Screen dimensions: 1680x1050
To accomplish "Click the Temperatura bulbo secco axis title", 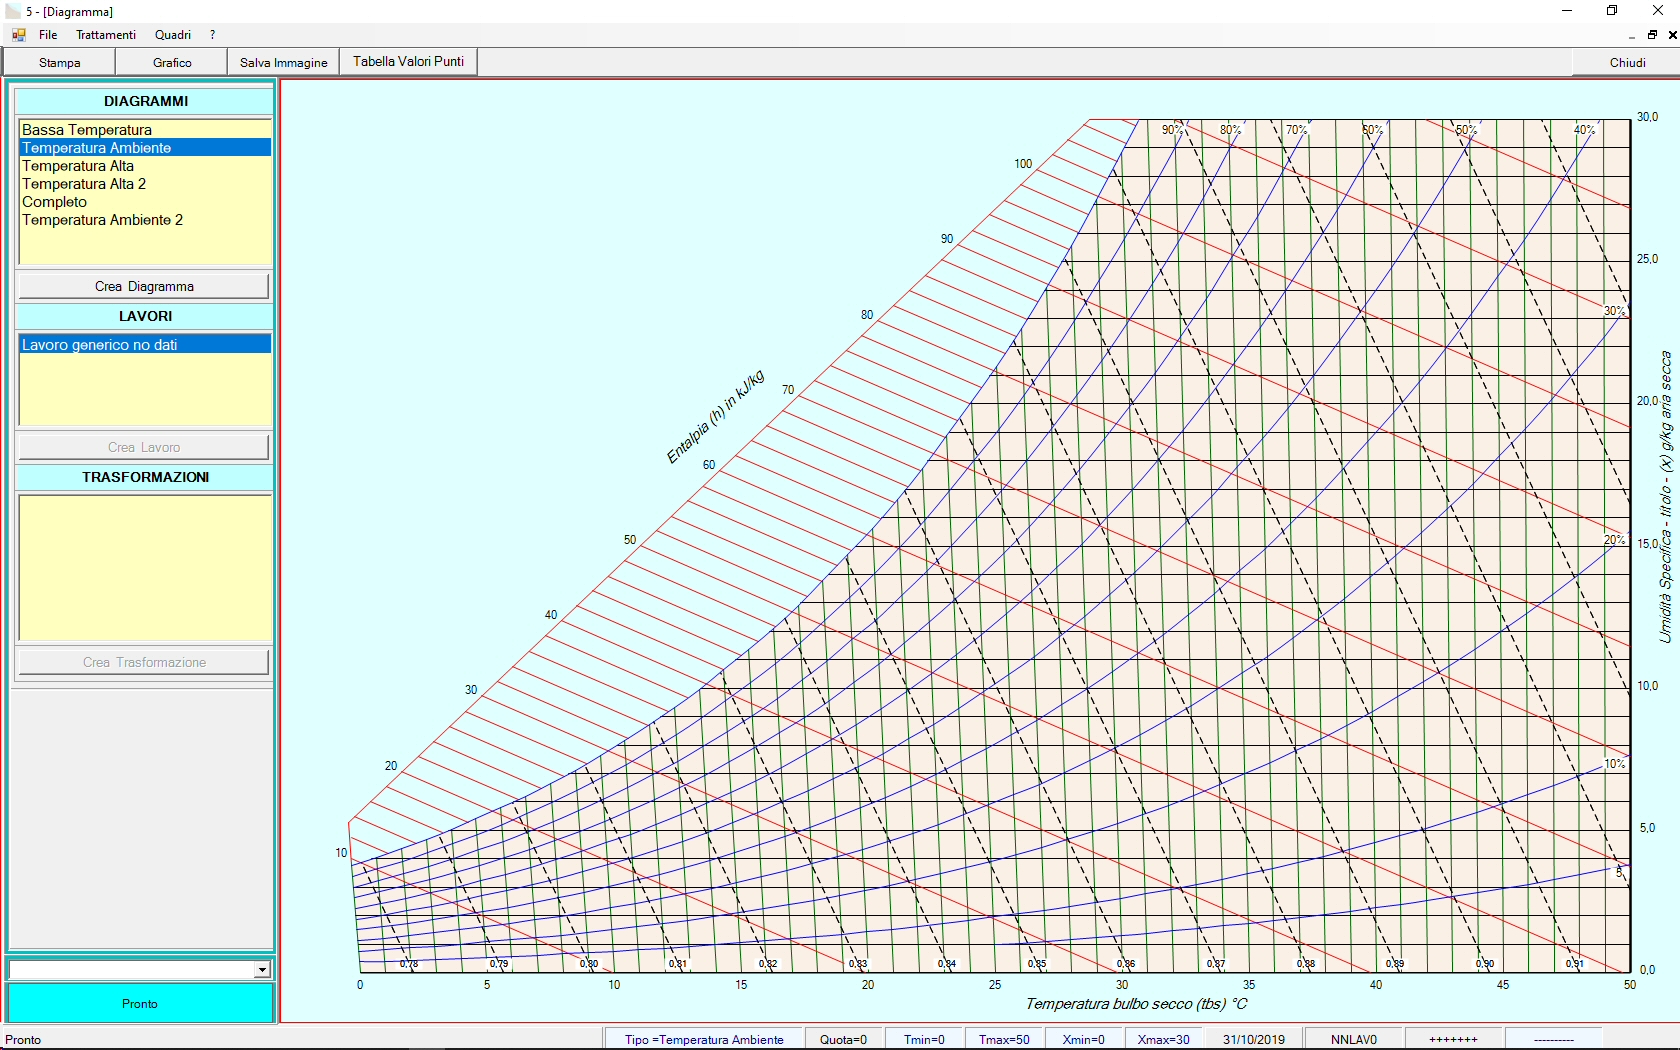I will tap(1137, 1004).
